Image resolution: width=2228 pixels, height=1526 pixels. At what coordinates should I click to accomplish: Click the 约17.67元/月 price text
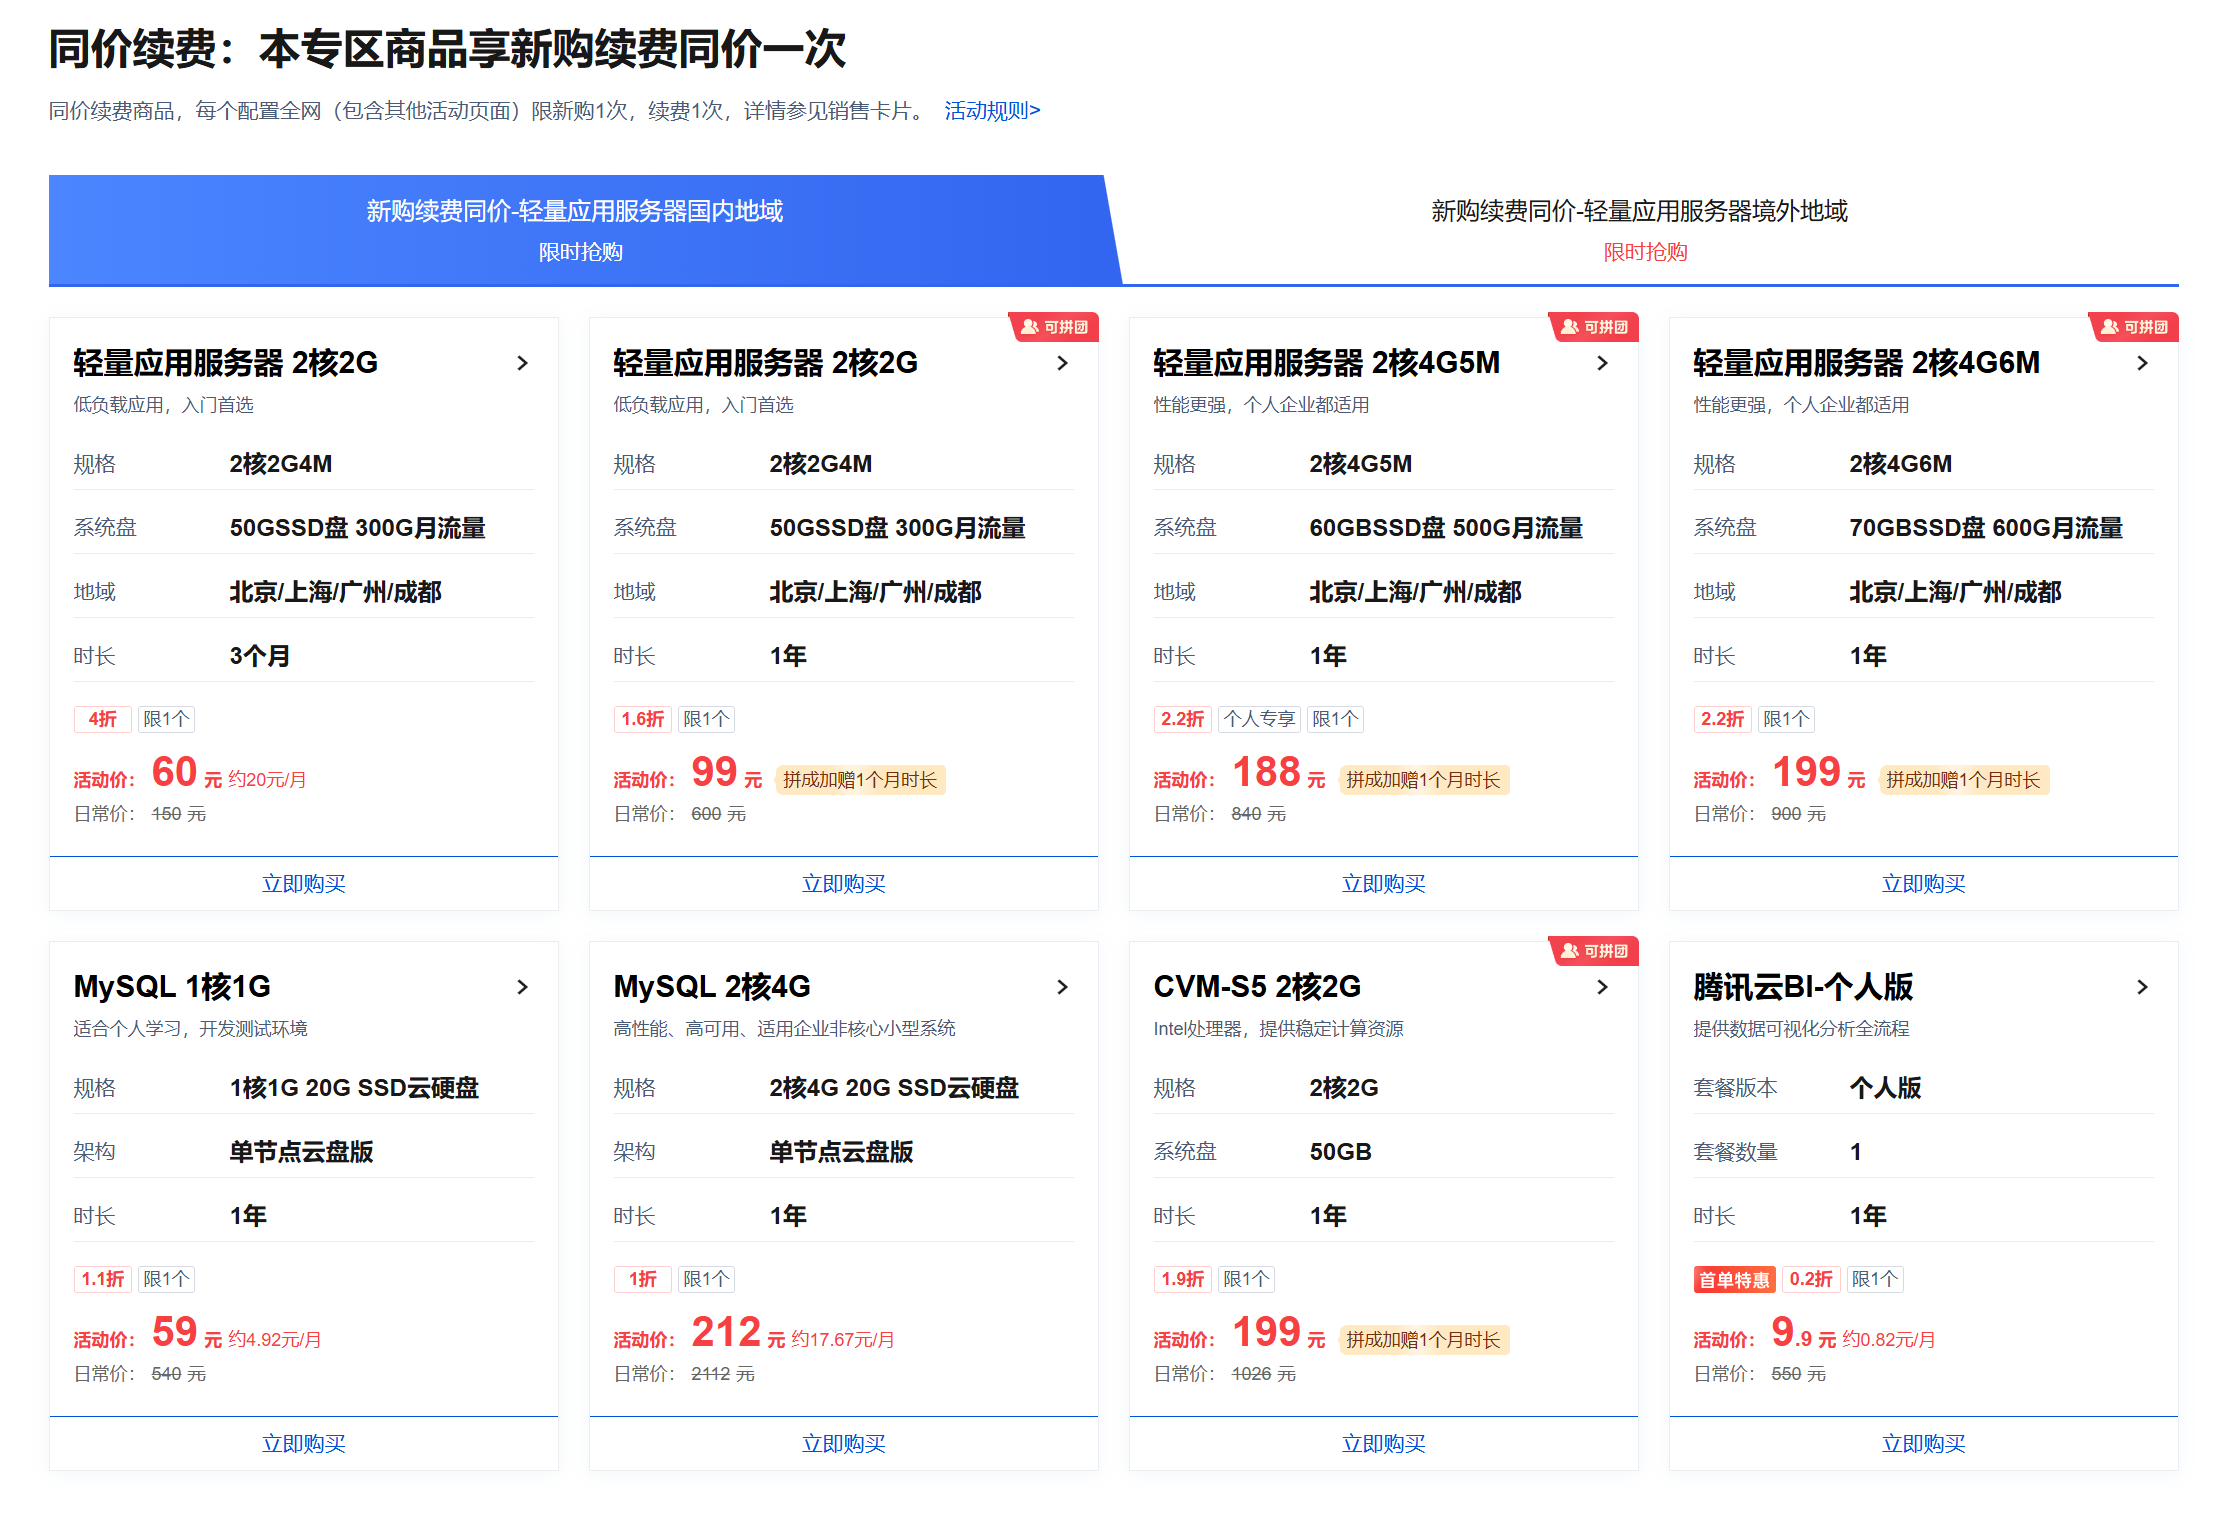click(x=843, y=1340)
